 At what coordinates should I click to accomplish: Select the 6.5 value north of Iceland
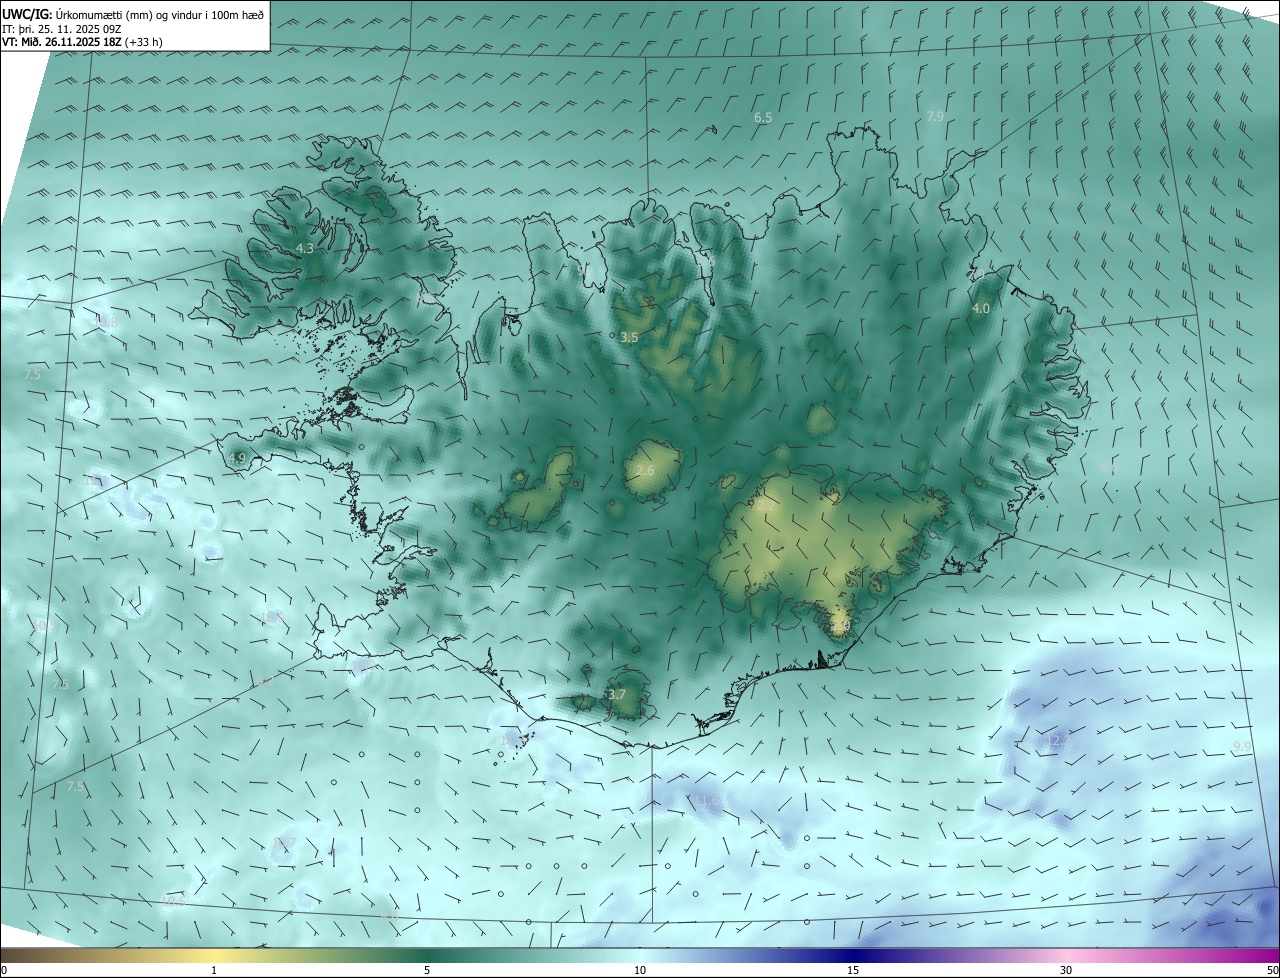[763, 118]
